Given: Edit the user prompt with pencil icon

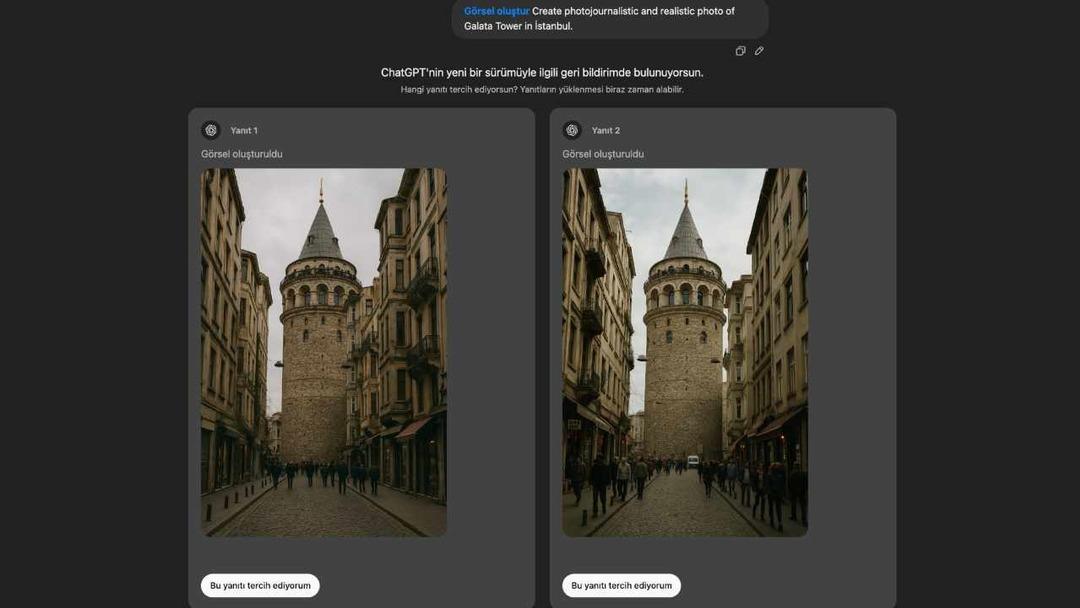Looking at the screenshot, I should click(759, 51).
